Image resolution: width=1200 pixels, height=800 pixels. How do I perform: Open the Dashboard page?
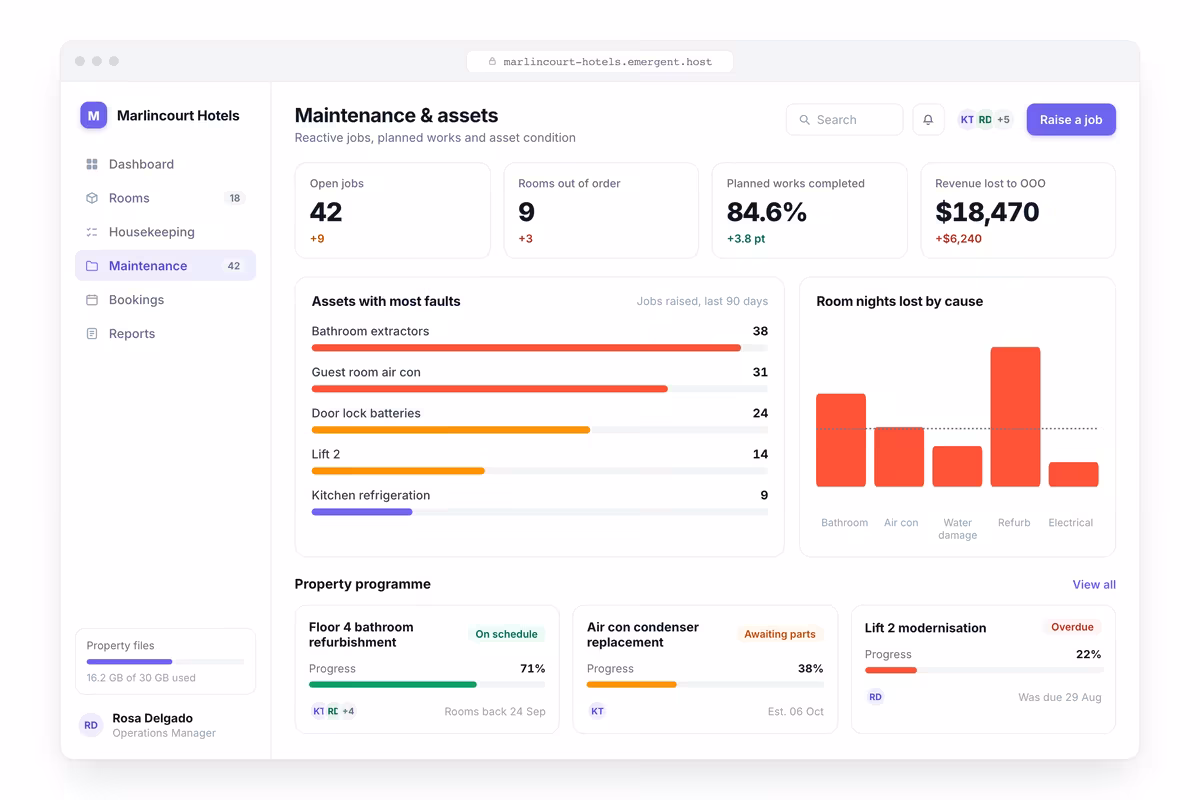tap(165, 164)
